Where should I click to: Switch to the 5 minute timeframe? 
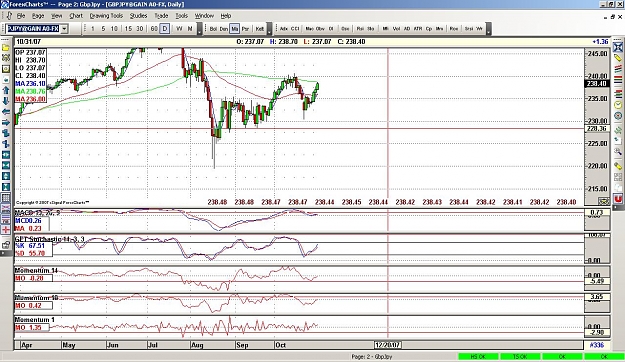(103, 29)
